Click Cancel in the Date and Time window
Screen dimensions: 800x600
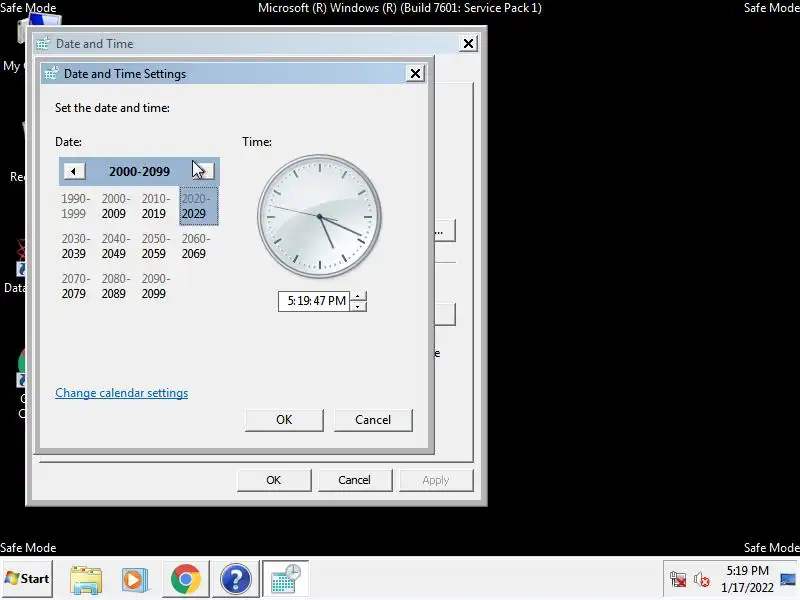[x=355, y=480]
